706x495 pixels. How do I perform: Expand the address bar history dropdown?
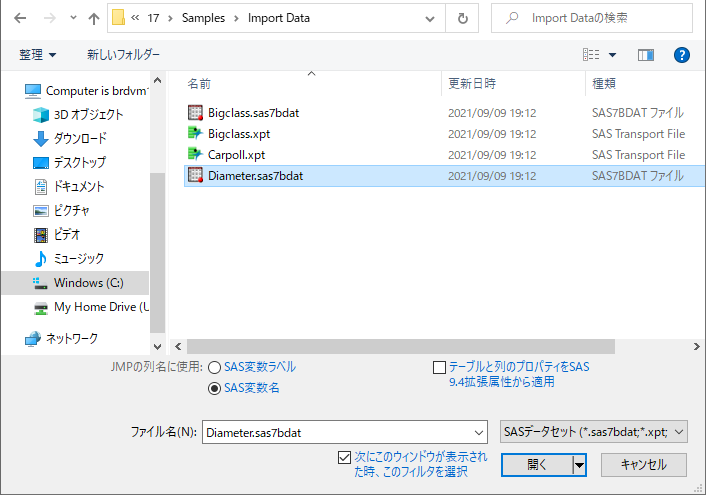point(430,18)
